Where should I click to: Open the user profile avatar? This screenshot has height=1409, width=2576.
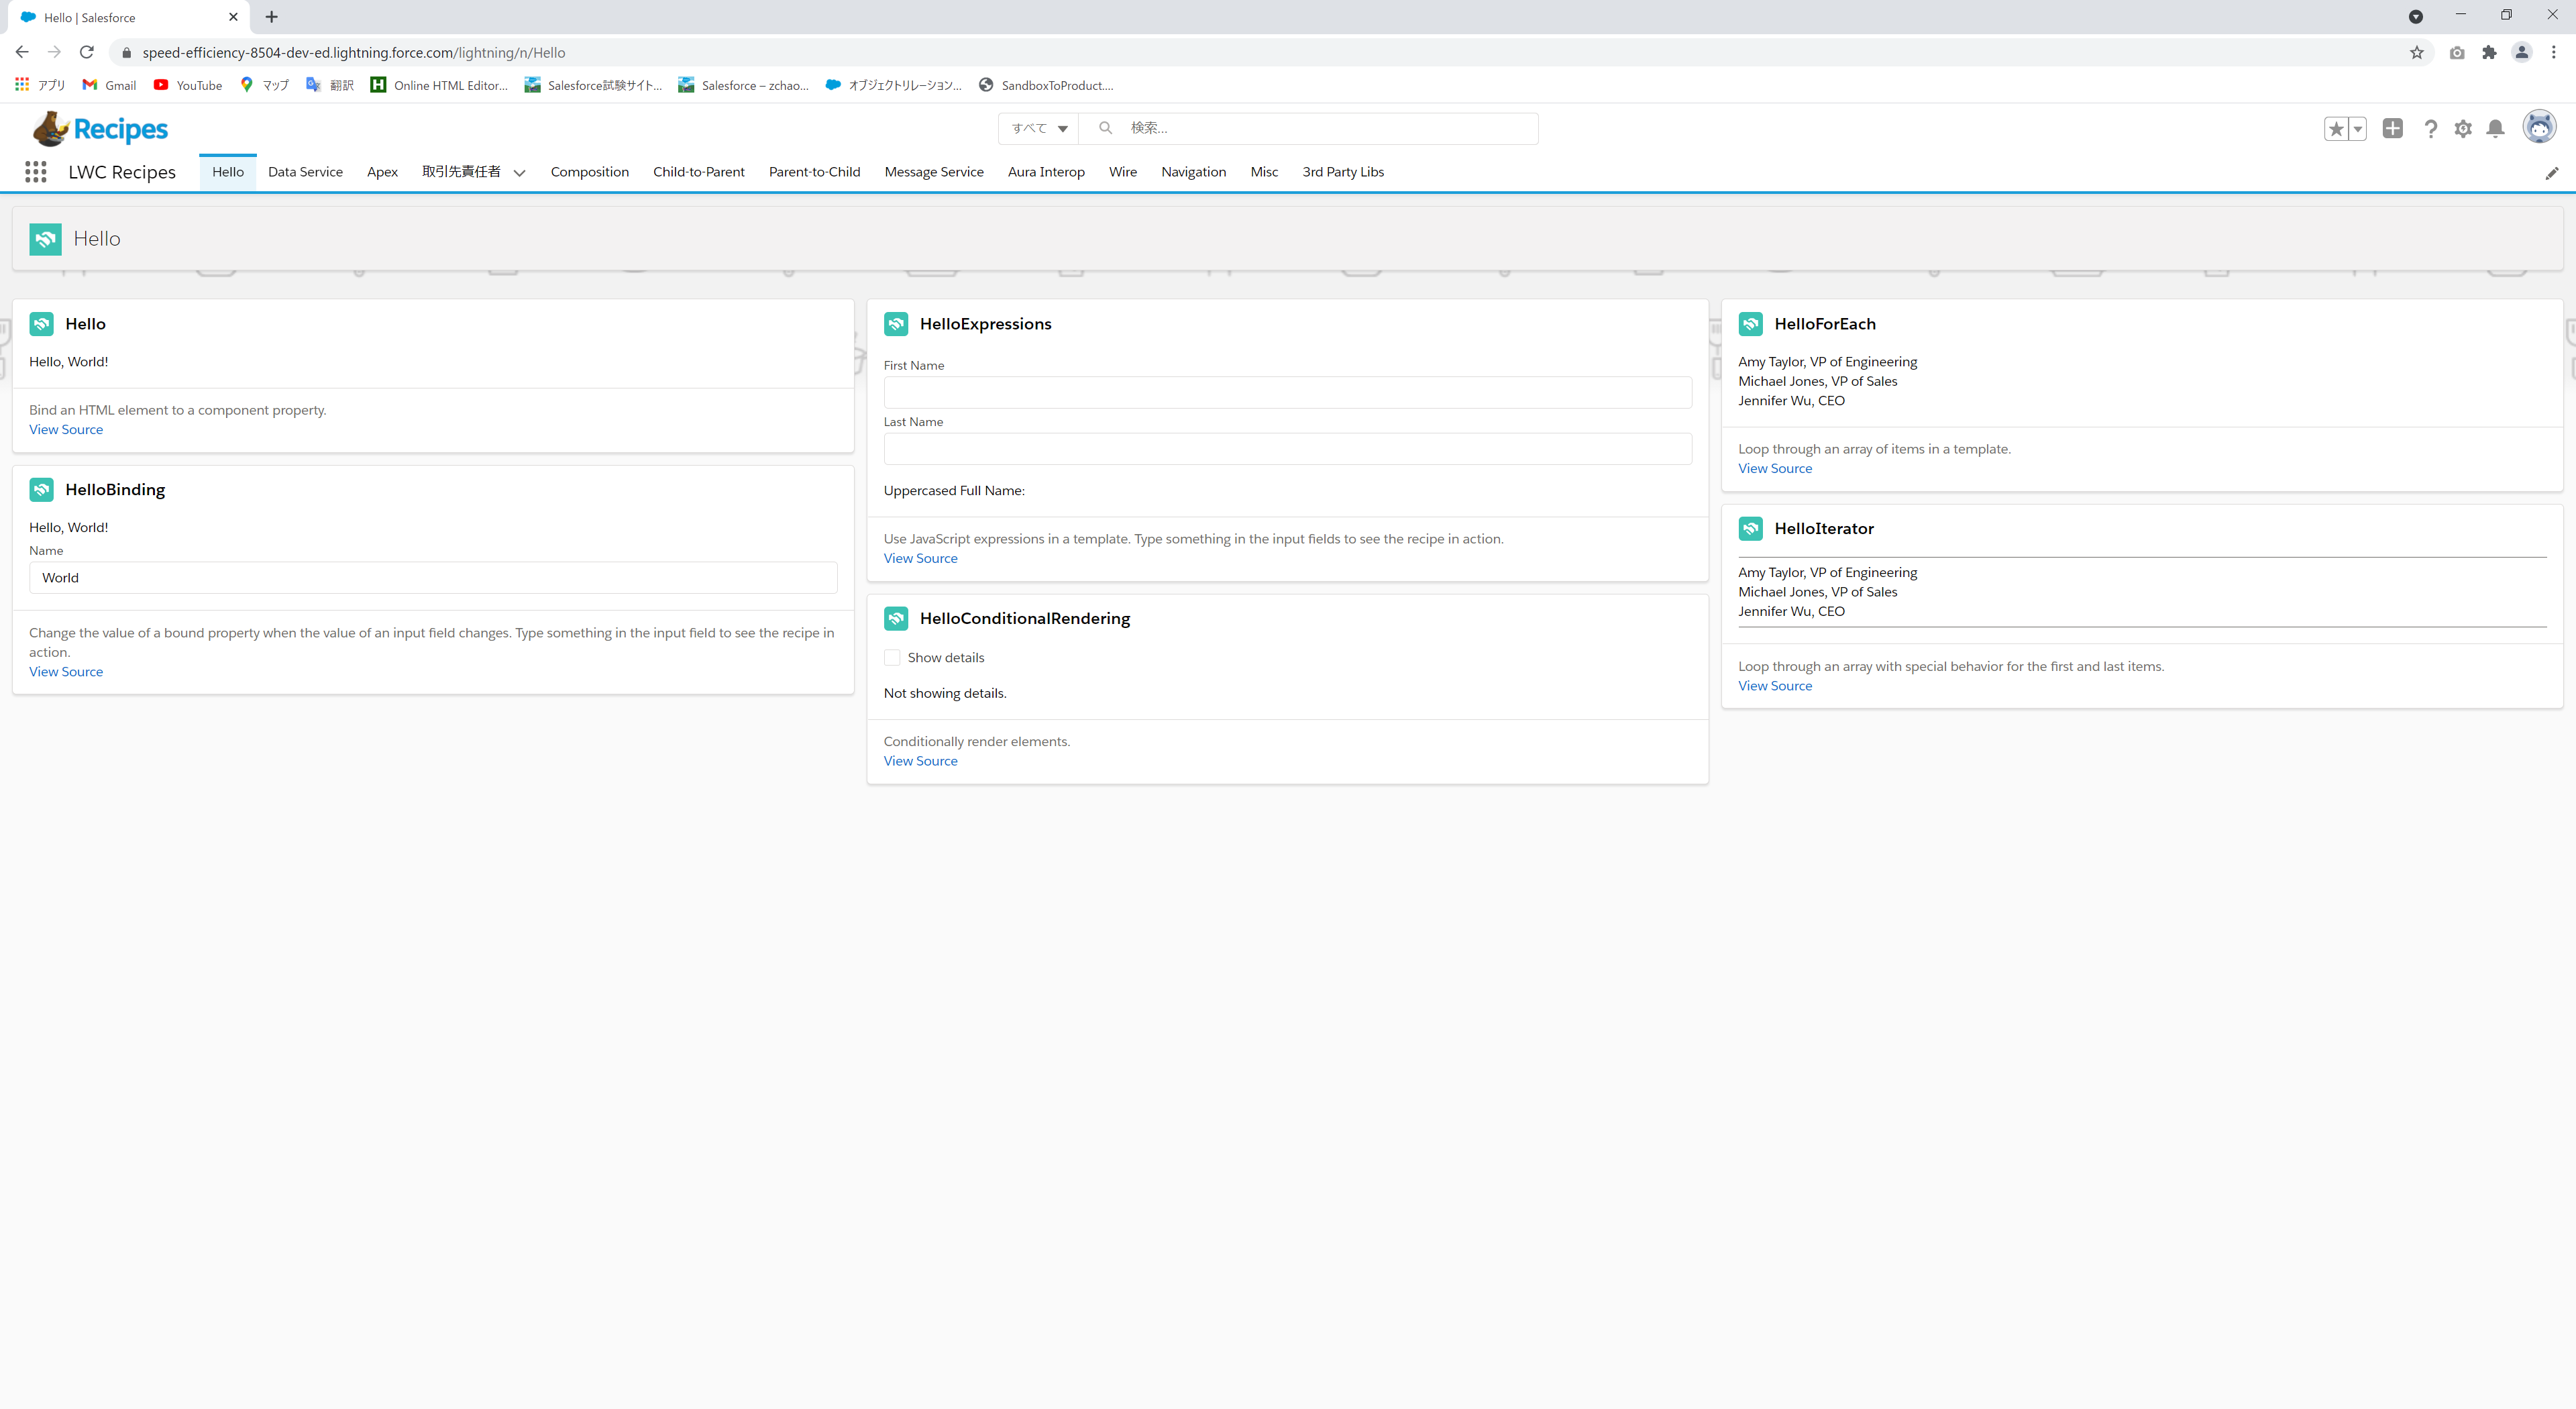click(2539, 127)
